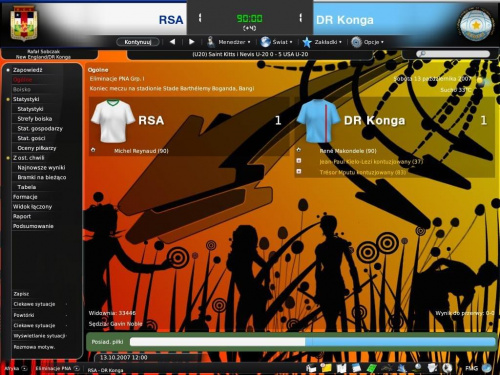Click the RSA team crest logo
This screenshot has width=500, height=375.
tap(24, 23)
